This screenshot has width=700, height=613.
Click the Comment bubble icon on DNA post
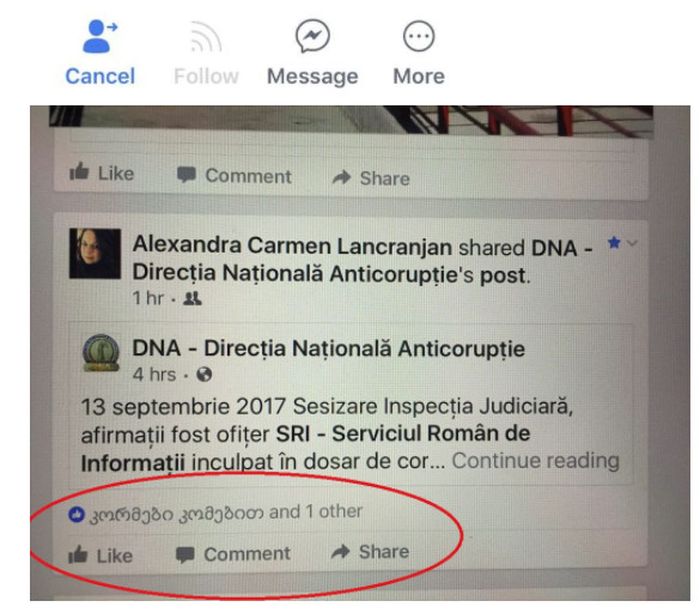[185, 555]
